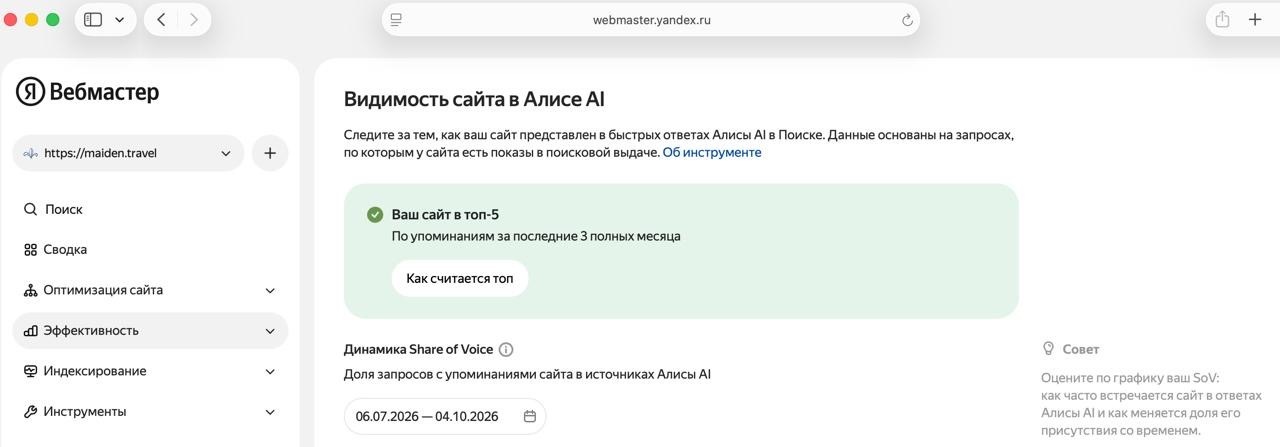This screenshot has width=1280, height=447.
Task: Open the sidebar options chevron in the Safari toolbar
Action: (120, 20)
